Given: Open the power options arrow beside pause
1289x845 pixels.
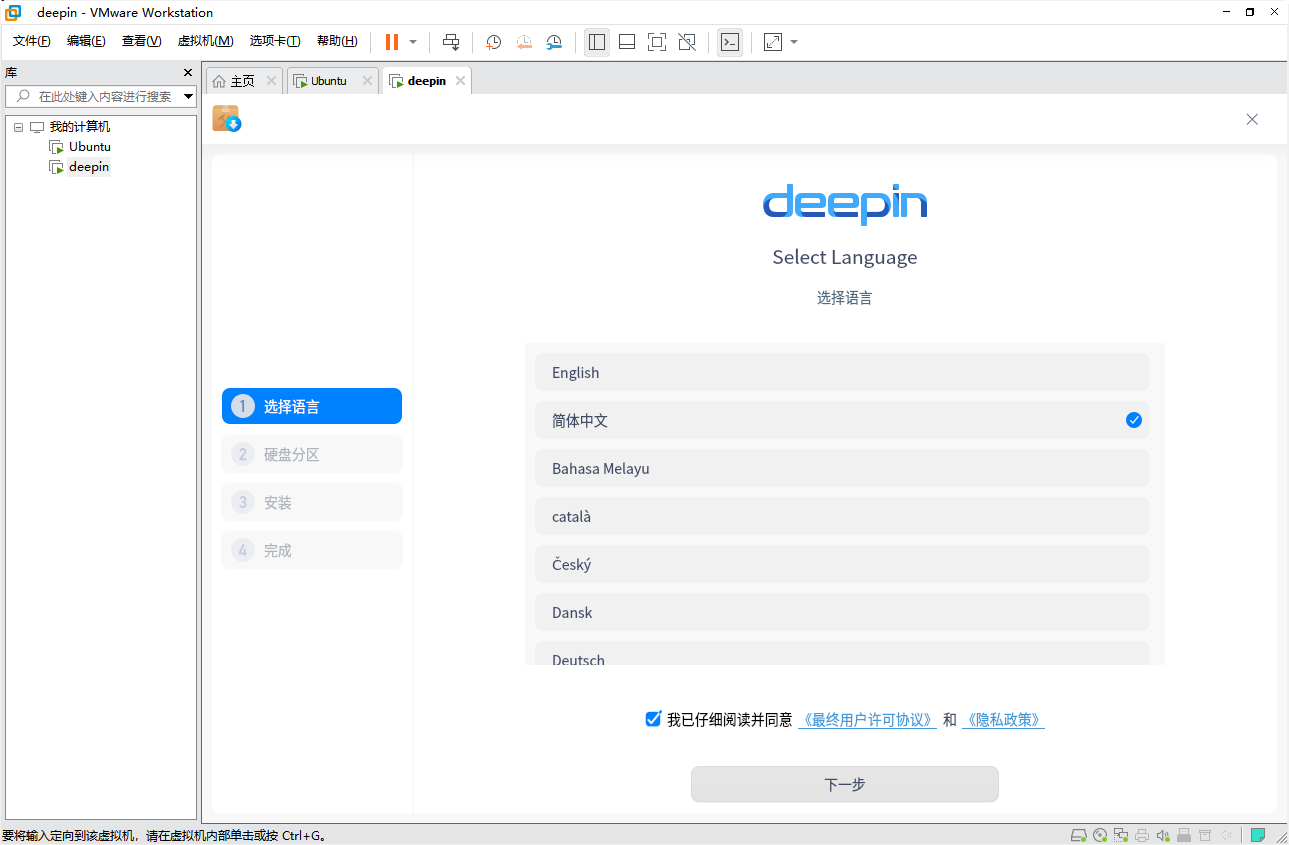Looking at the screenshot, I should click(413, 42).
